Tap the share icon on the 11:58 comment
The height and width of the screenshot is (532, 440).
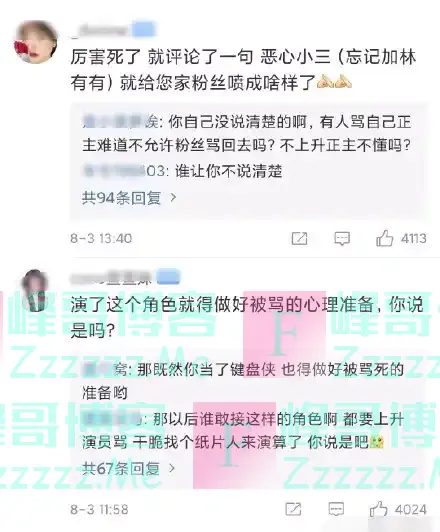pos(293,509)
